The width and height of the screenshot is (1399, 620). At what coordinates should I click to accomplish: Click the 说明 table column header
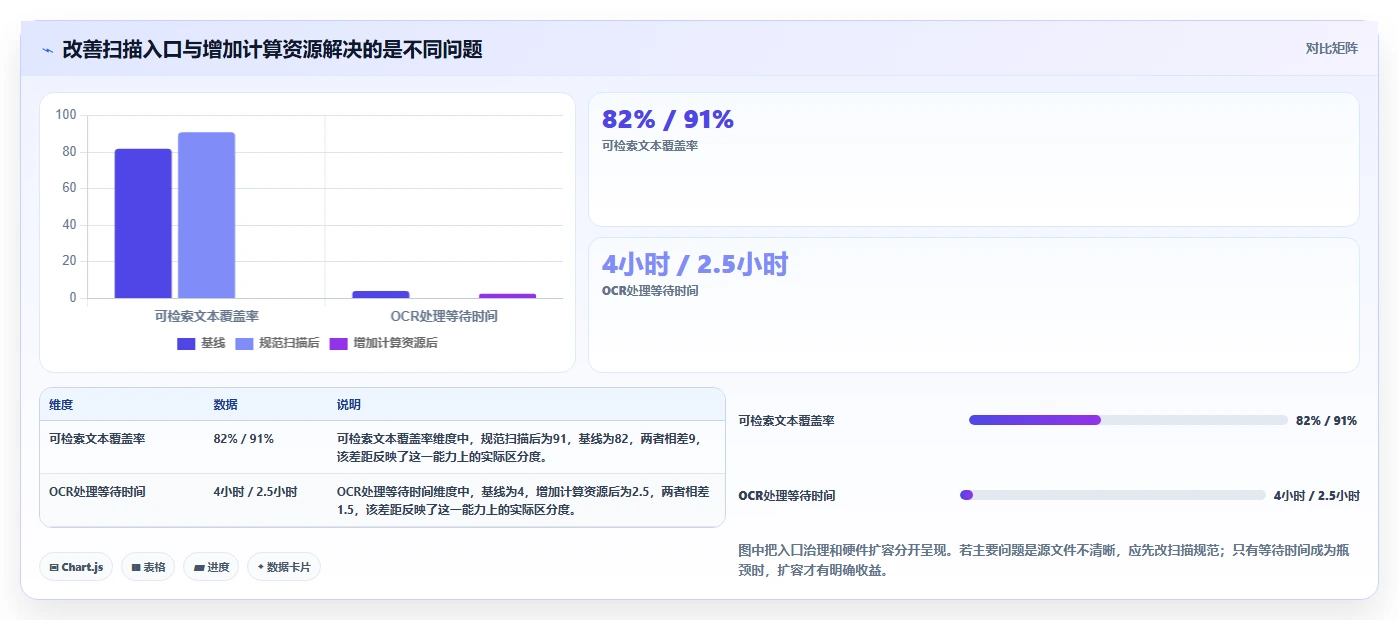pyautogui.click(x=349, y=405)
